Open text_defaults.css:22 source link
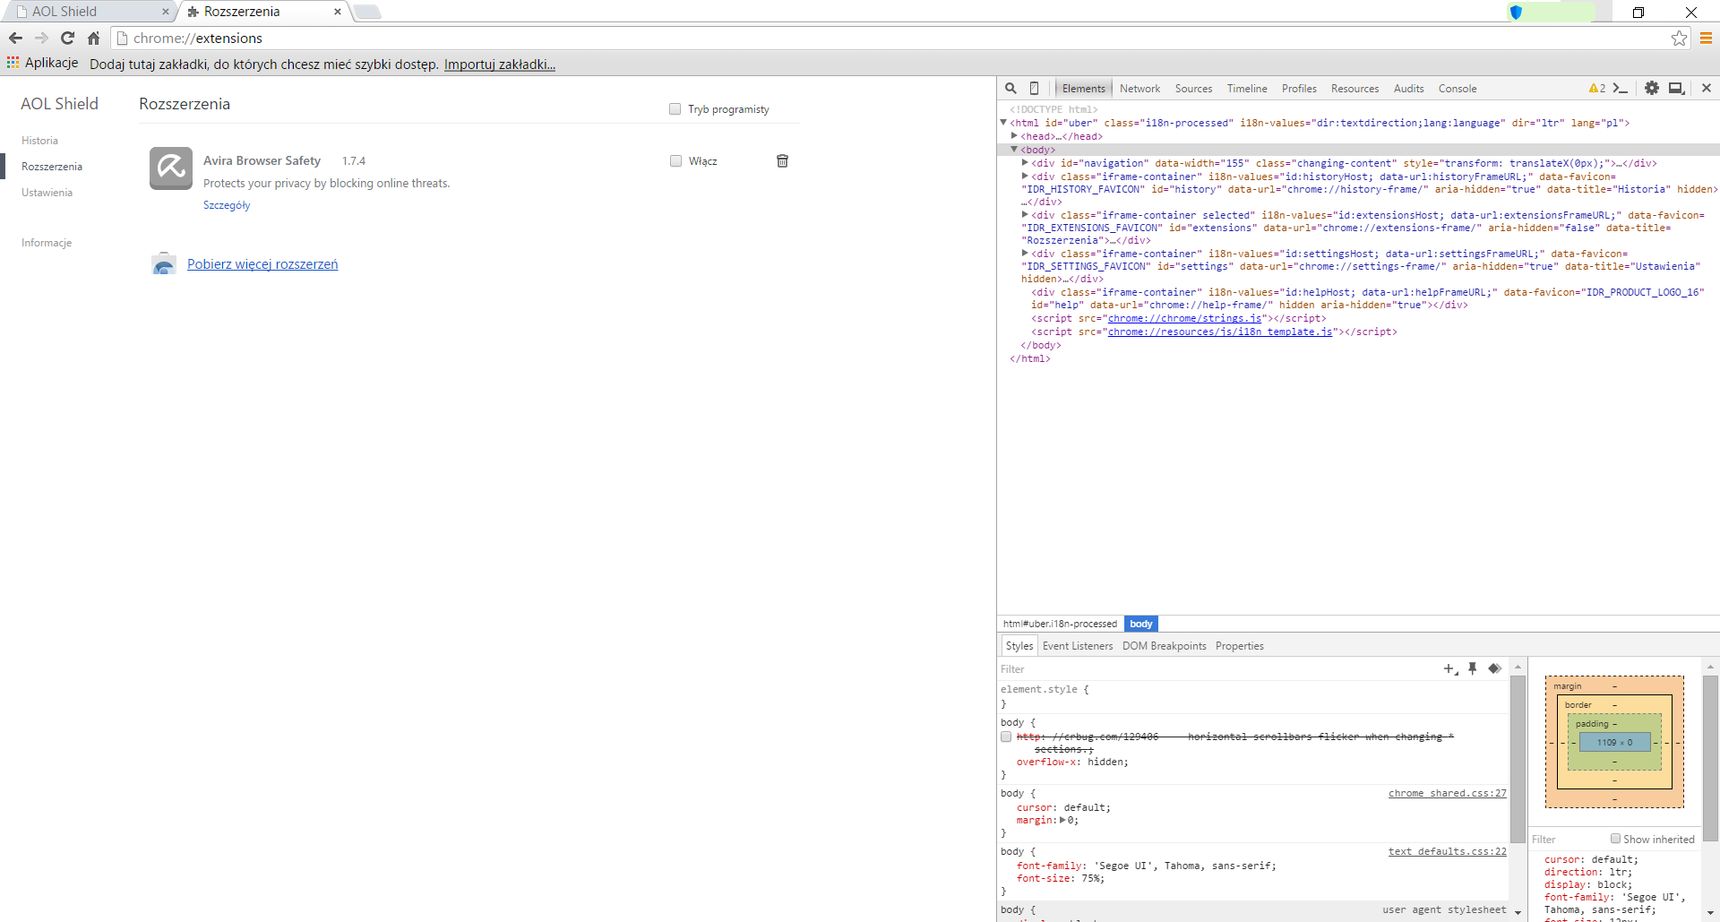The width and height of the screenshot is (1720, 922). (x=1447, y=851)
